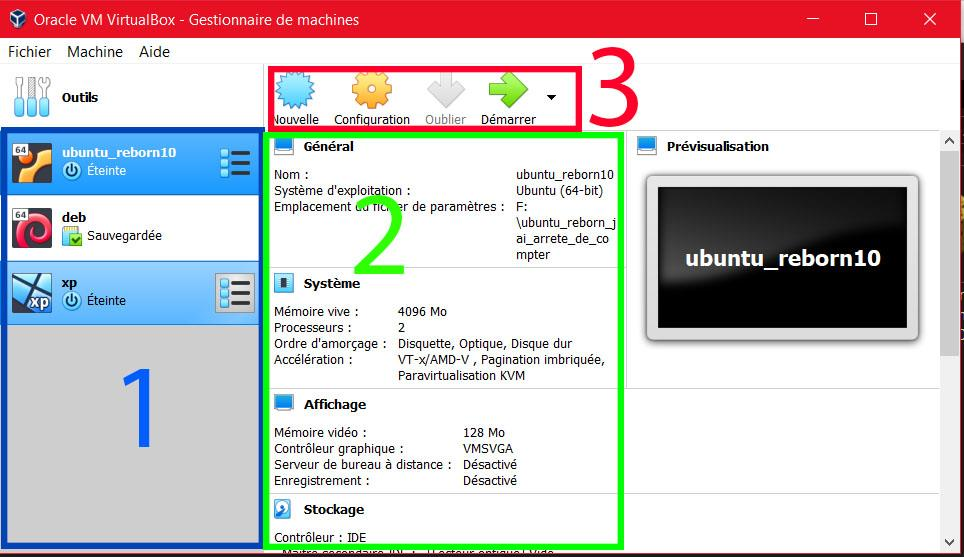964x557 pixels.
Task: Open the Outils tools icon
Action: tap(32, 97)
